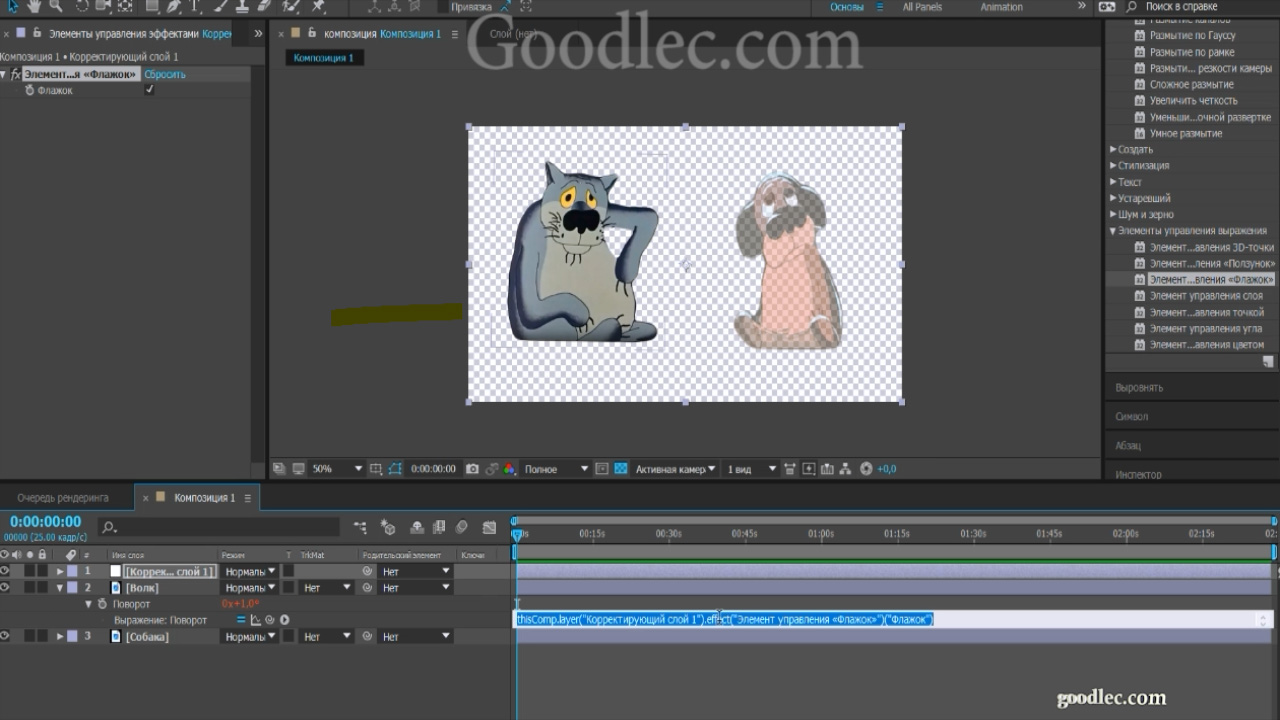Open Активная камера view dropdown

click(676, 469)
